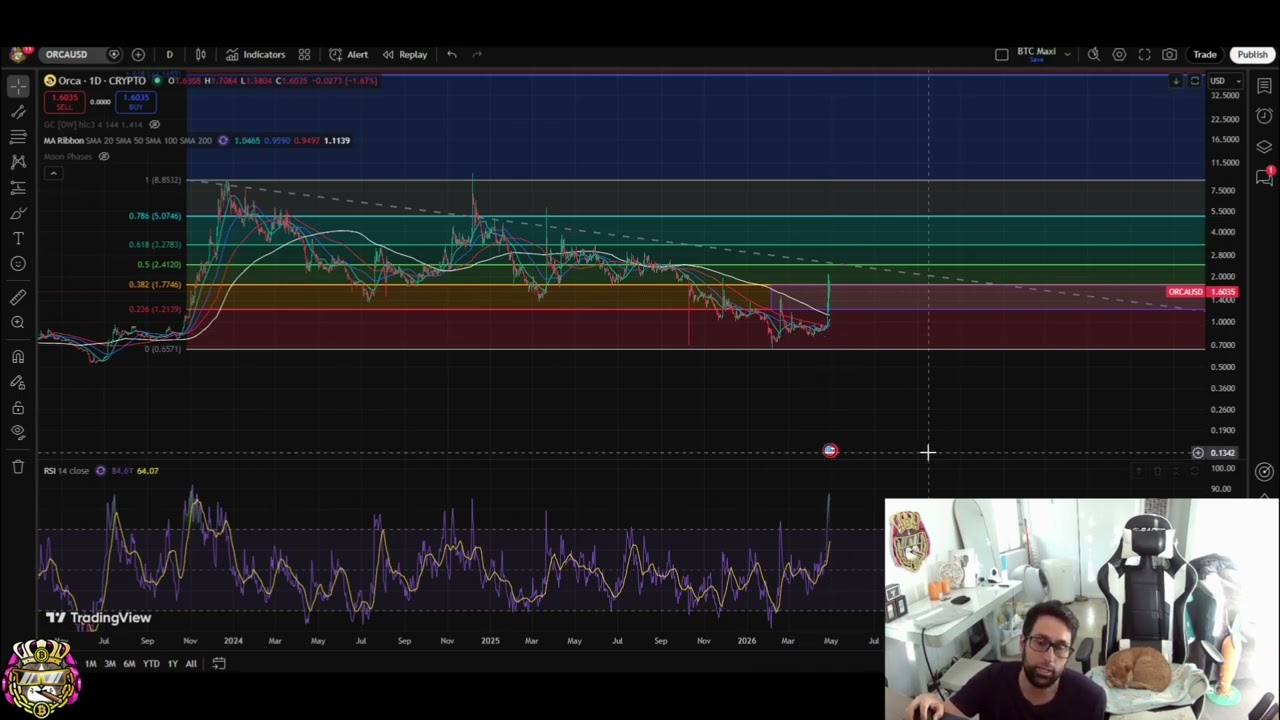1280x720 pixels.
Task: Toggle magnet mode for drawings
Action: [x=18, y=357]
